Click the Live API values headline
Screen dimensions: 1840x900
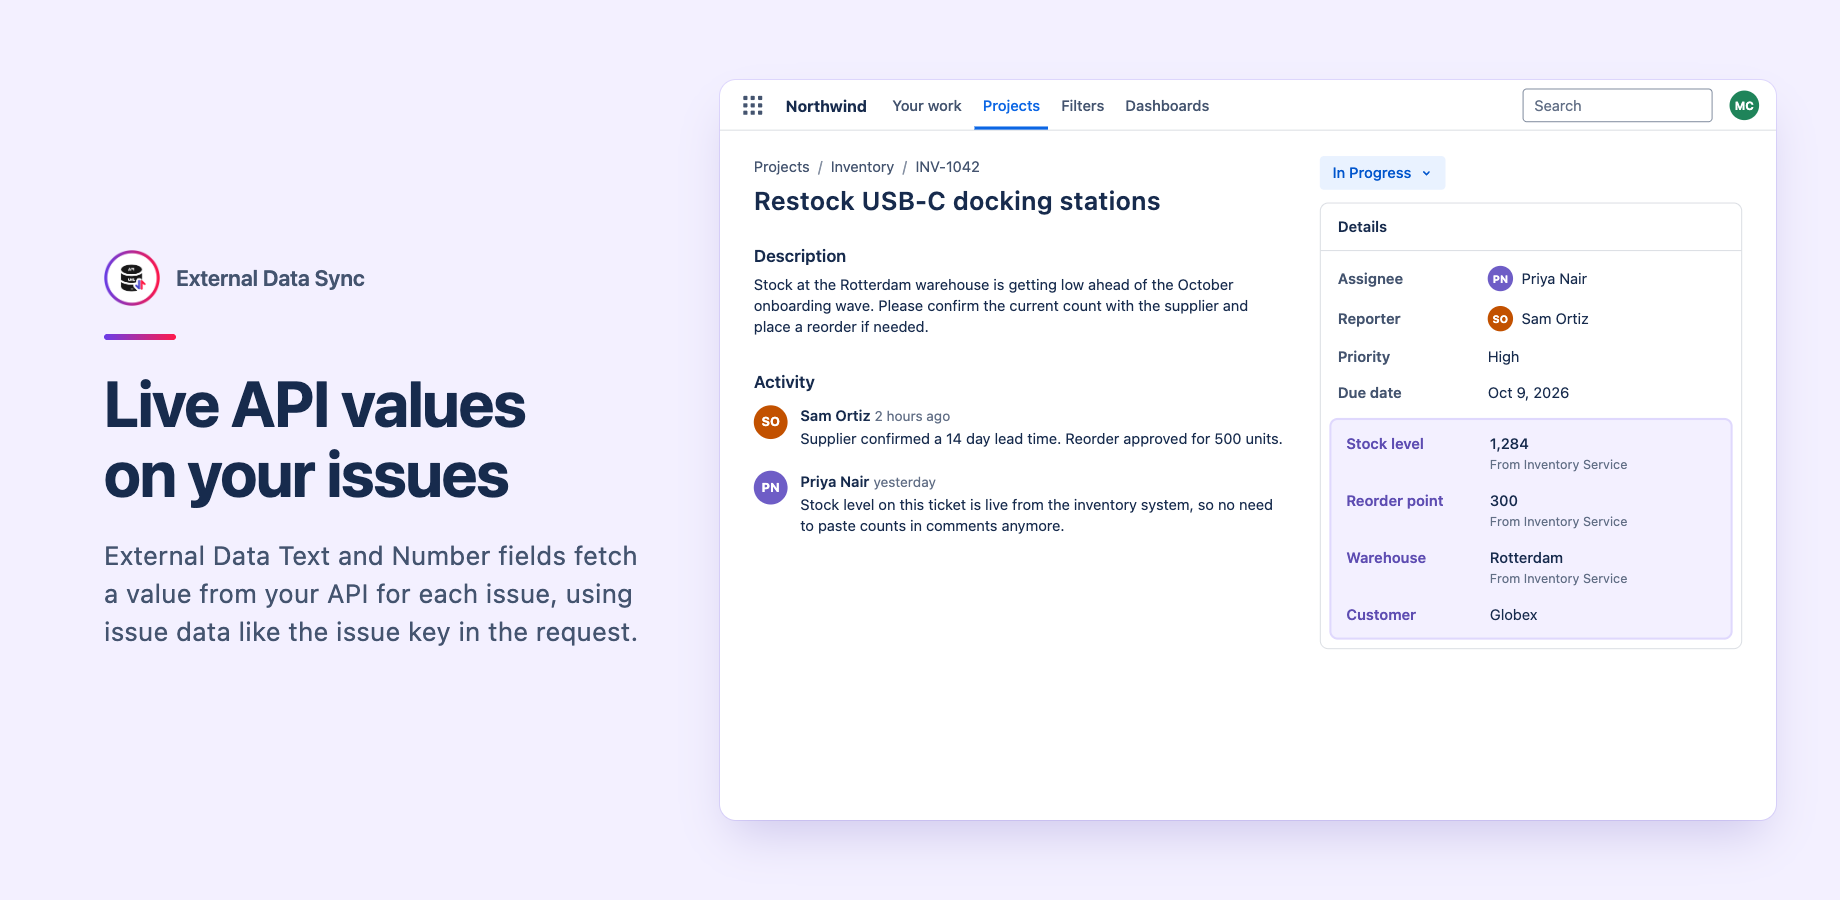point(315,440)
